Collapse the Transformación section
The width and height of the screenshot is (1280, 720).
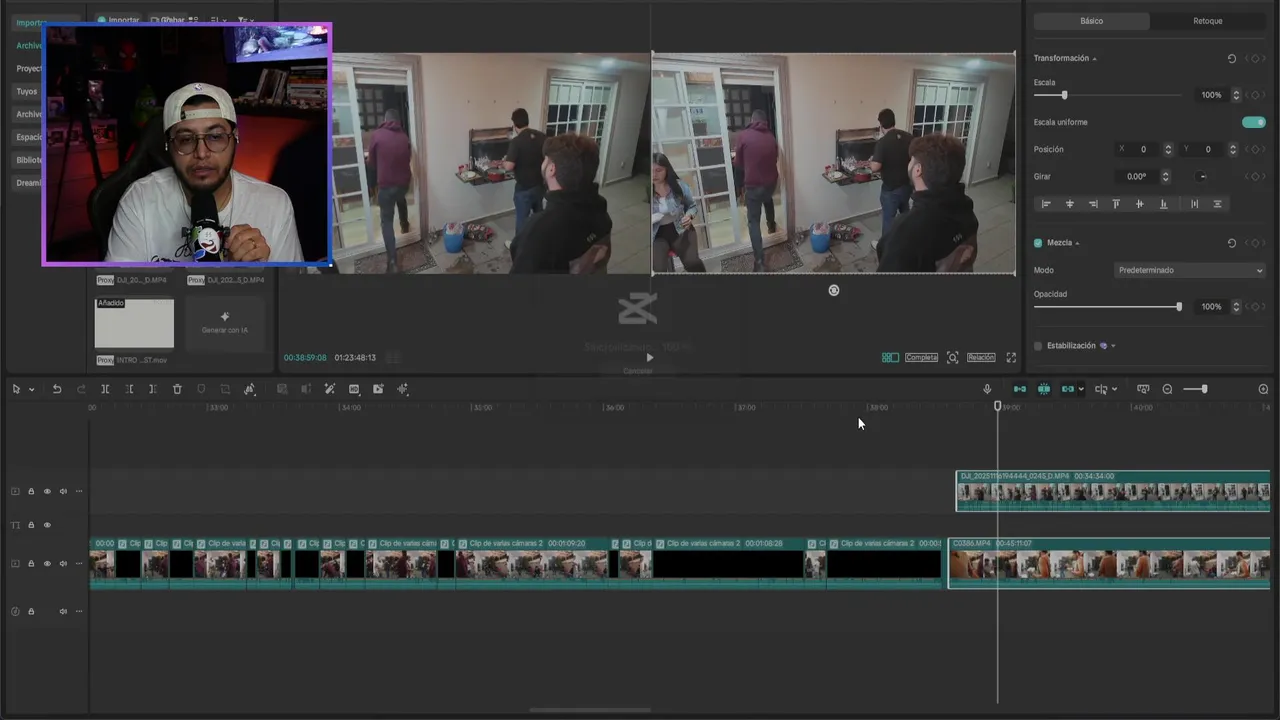click(1094, 59)
